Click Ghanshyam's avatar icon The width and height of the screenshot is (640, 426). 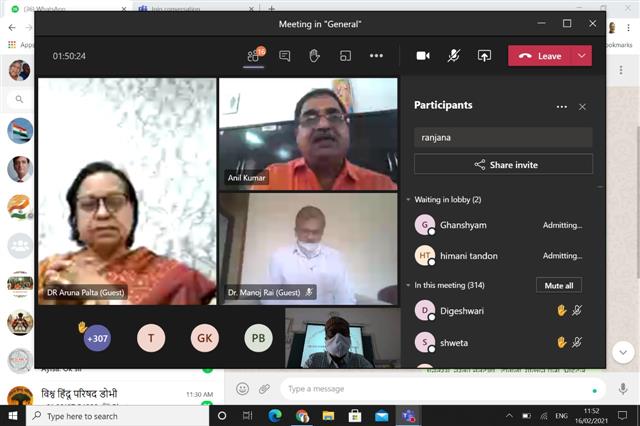[425, 224]
